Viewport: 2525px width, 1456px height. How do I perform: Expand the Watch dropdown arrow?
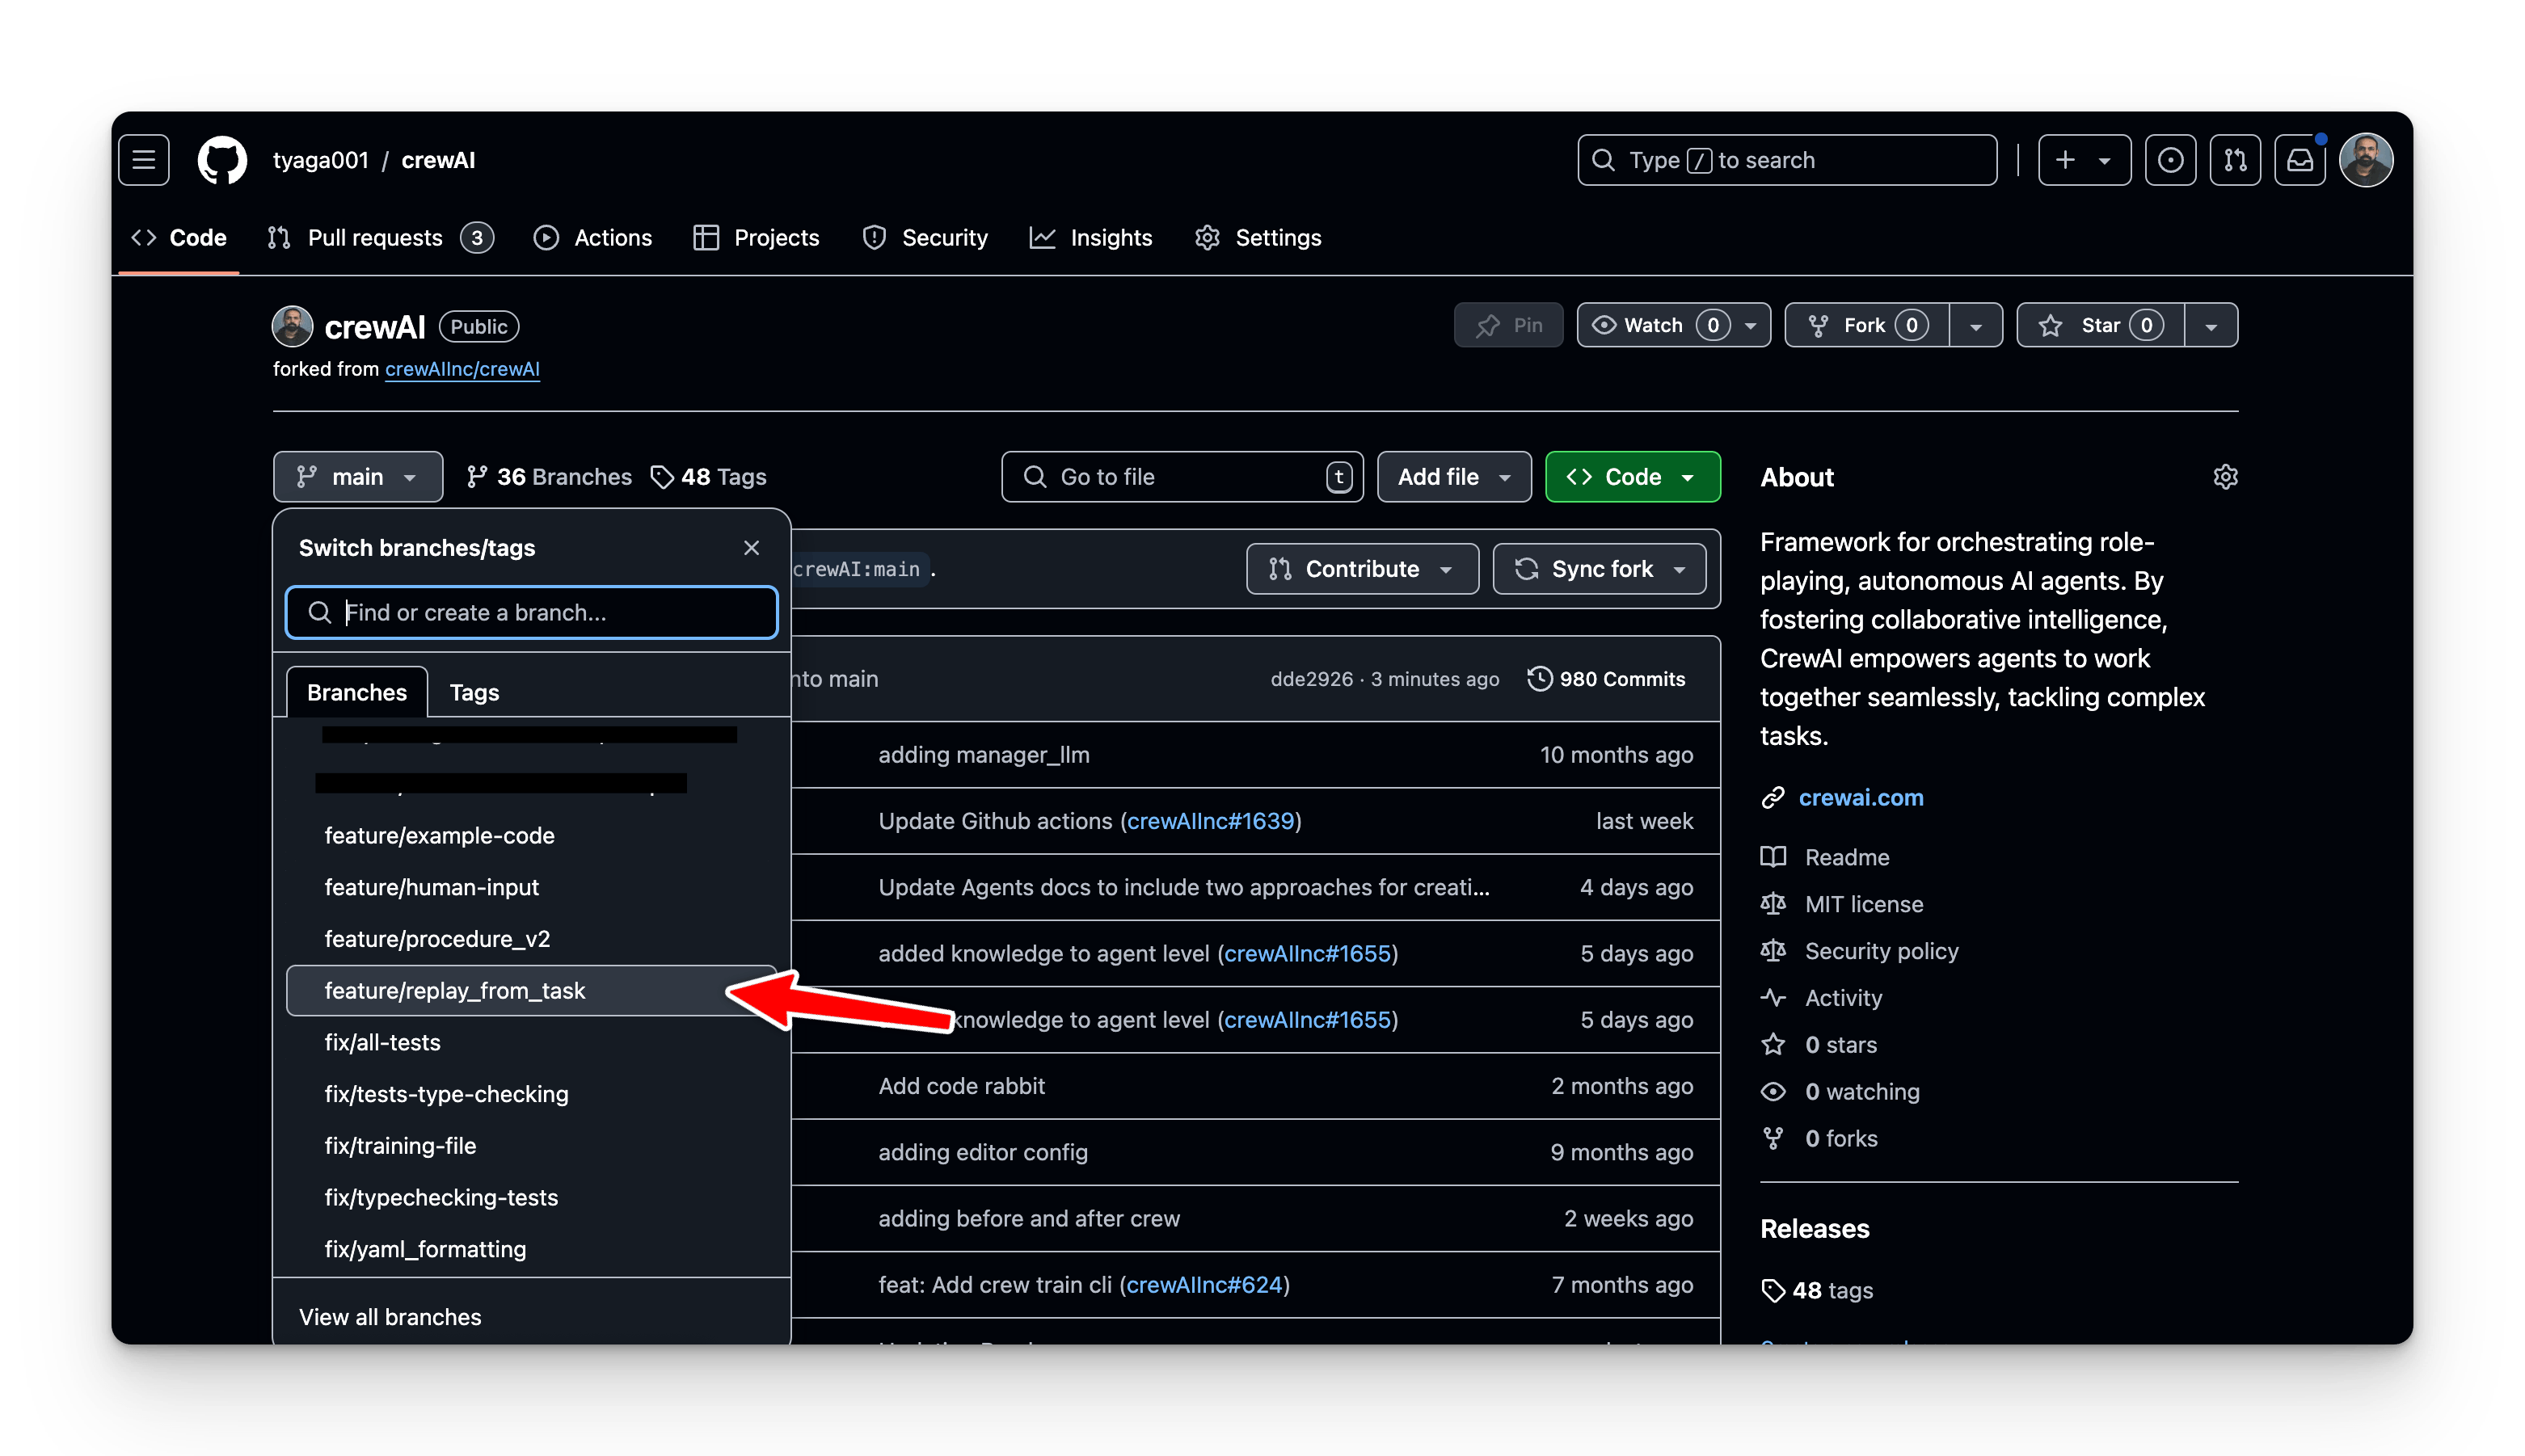pos(1748,326)
